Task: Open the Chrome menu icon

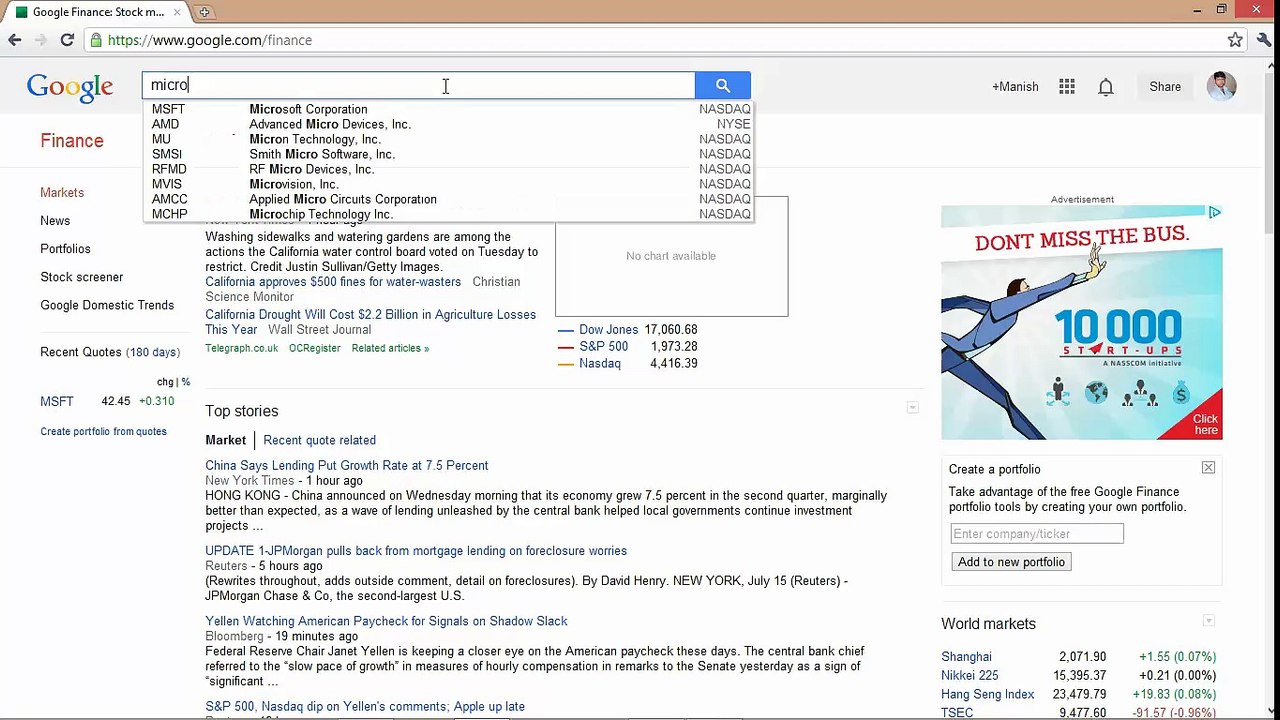Action: [1262, 40]
